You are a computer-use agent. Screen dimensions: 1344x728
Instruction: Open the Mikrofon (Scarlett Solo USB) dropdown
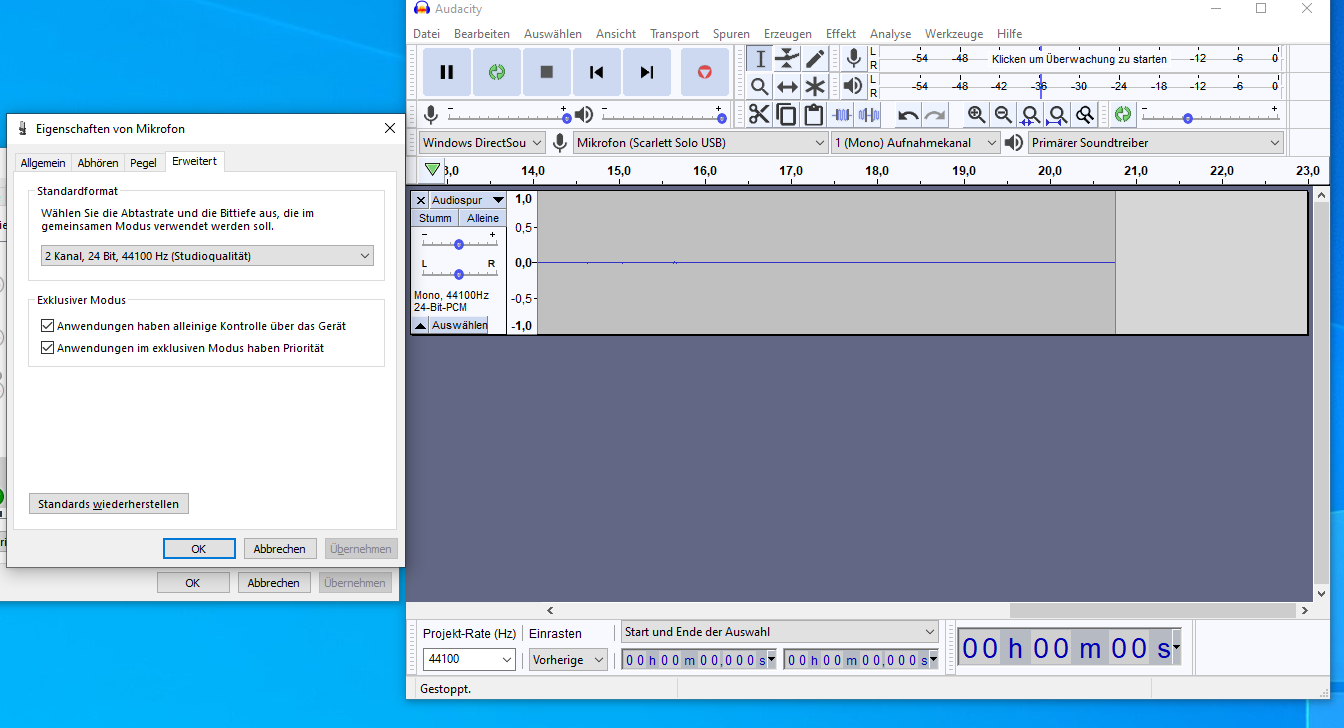click(x=700, y=143)
